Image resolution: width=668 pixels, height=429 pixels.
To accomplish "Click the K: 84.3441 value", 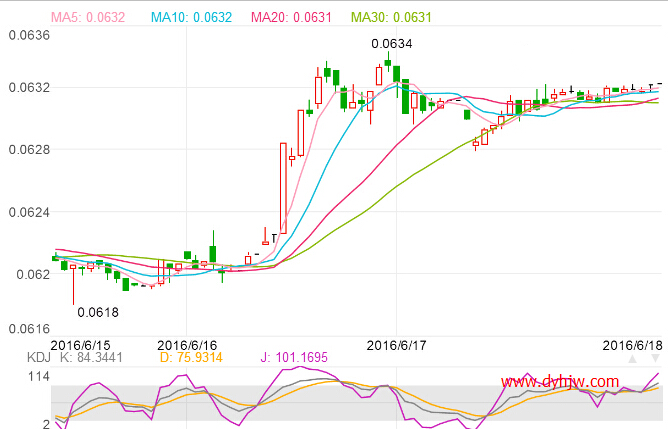I will (x=91, y=357).
